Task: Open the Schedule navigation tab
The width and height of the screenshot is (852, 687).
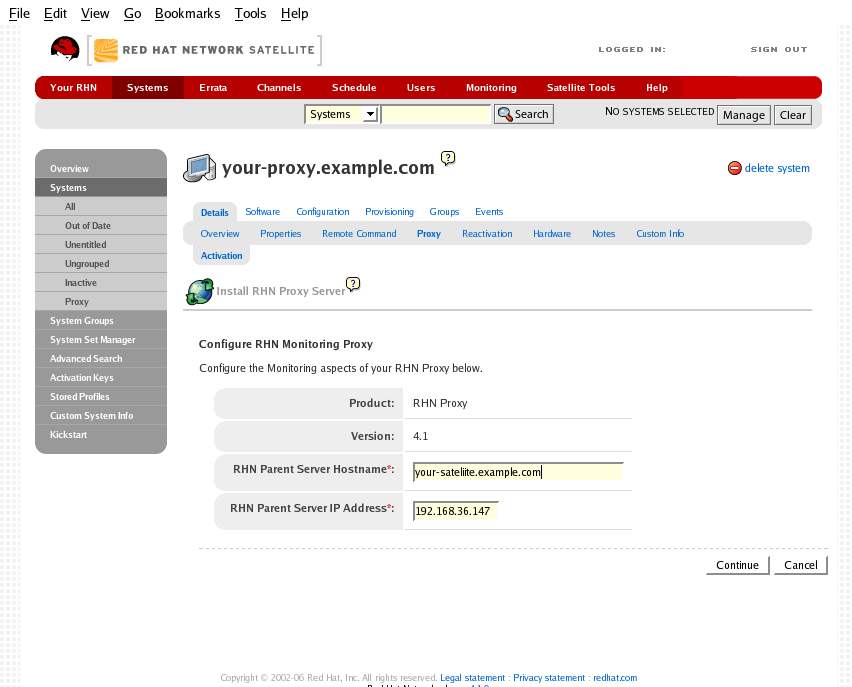Action: (354, 88)
